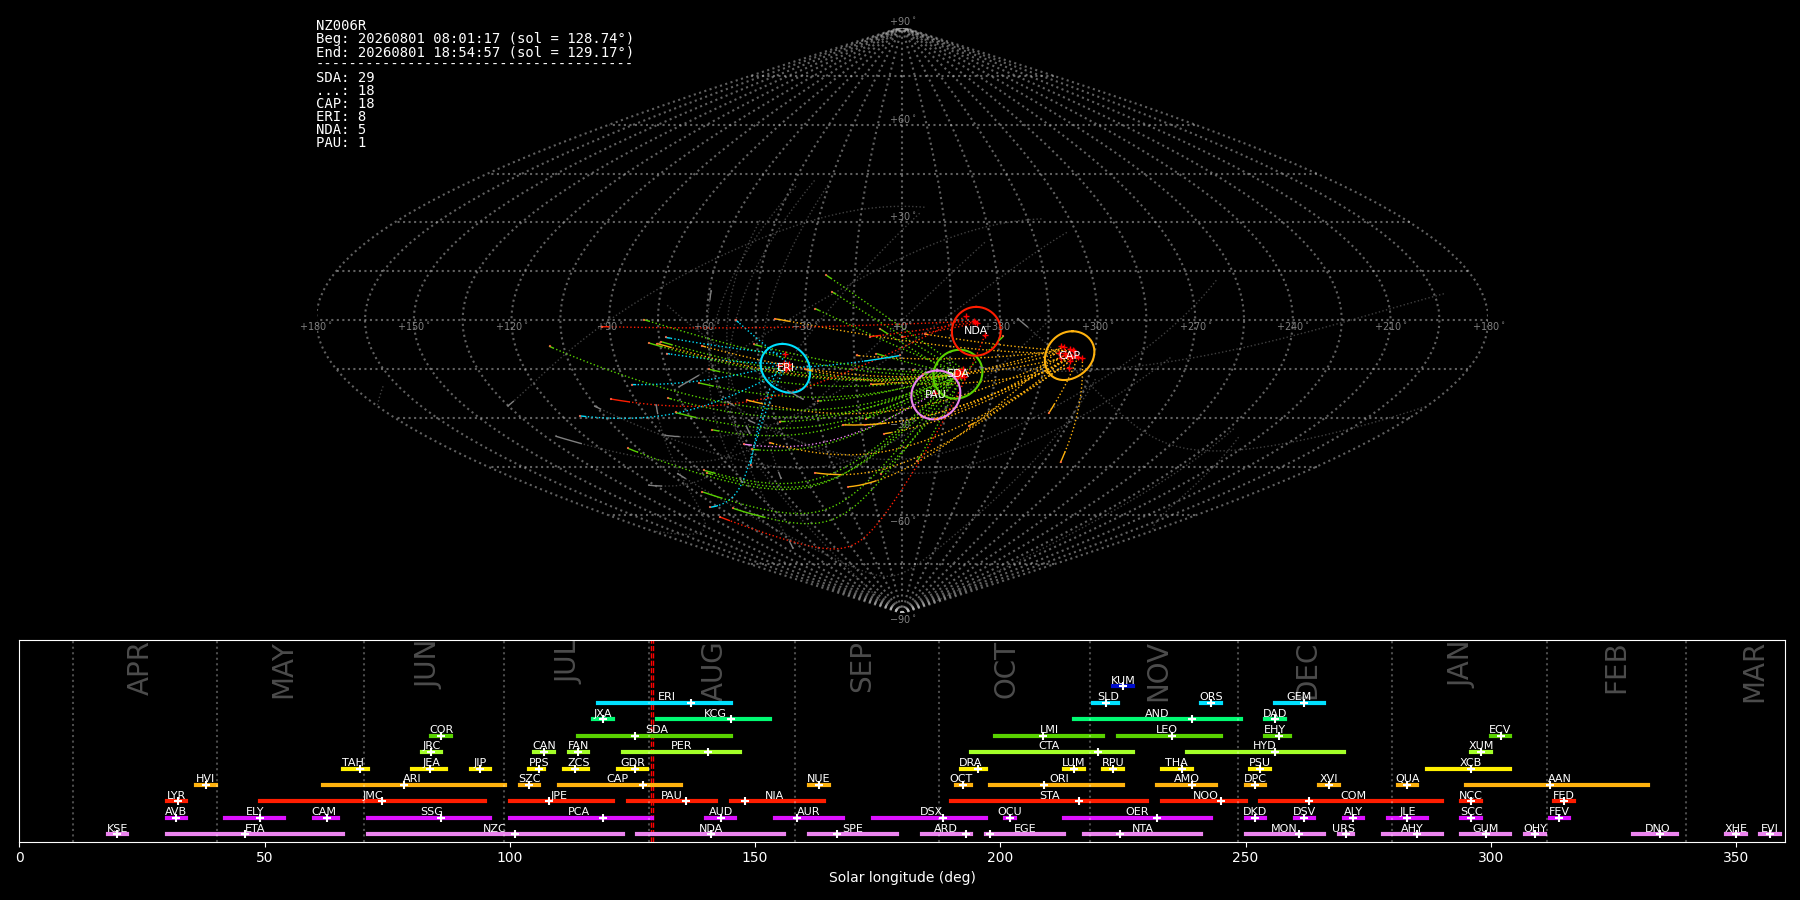The height and width of the screenshot is (900, 1800).
Task: Click the 200 solar longitude axis tick
Action: click(1000, 857)
